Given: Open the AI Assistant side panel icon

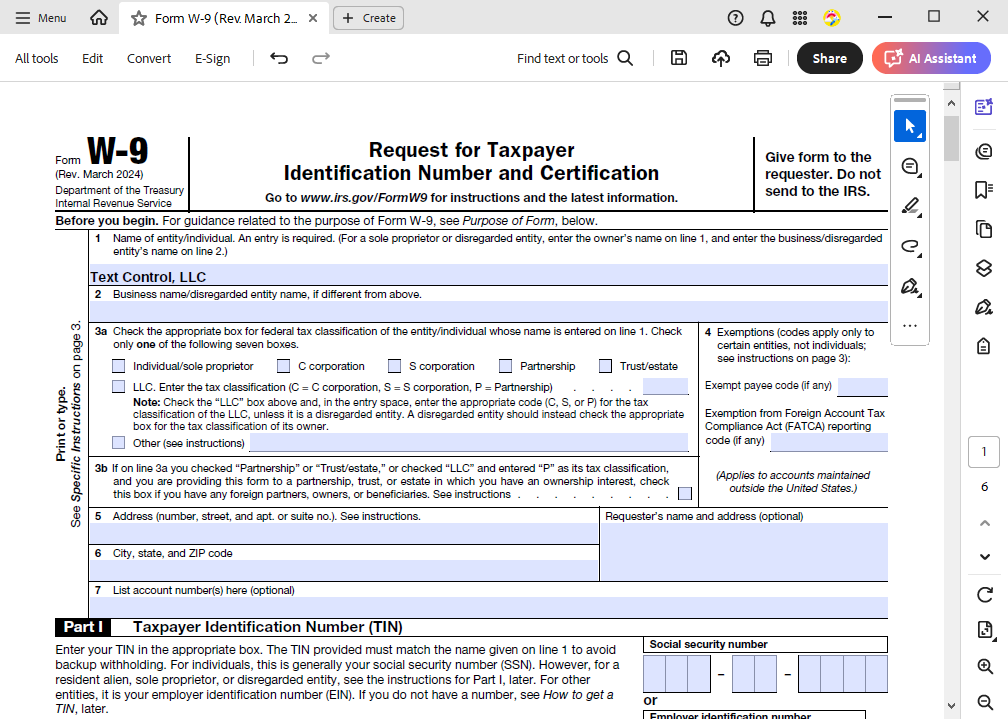Looking at the screenshot, I should click(984, 107).
